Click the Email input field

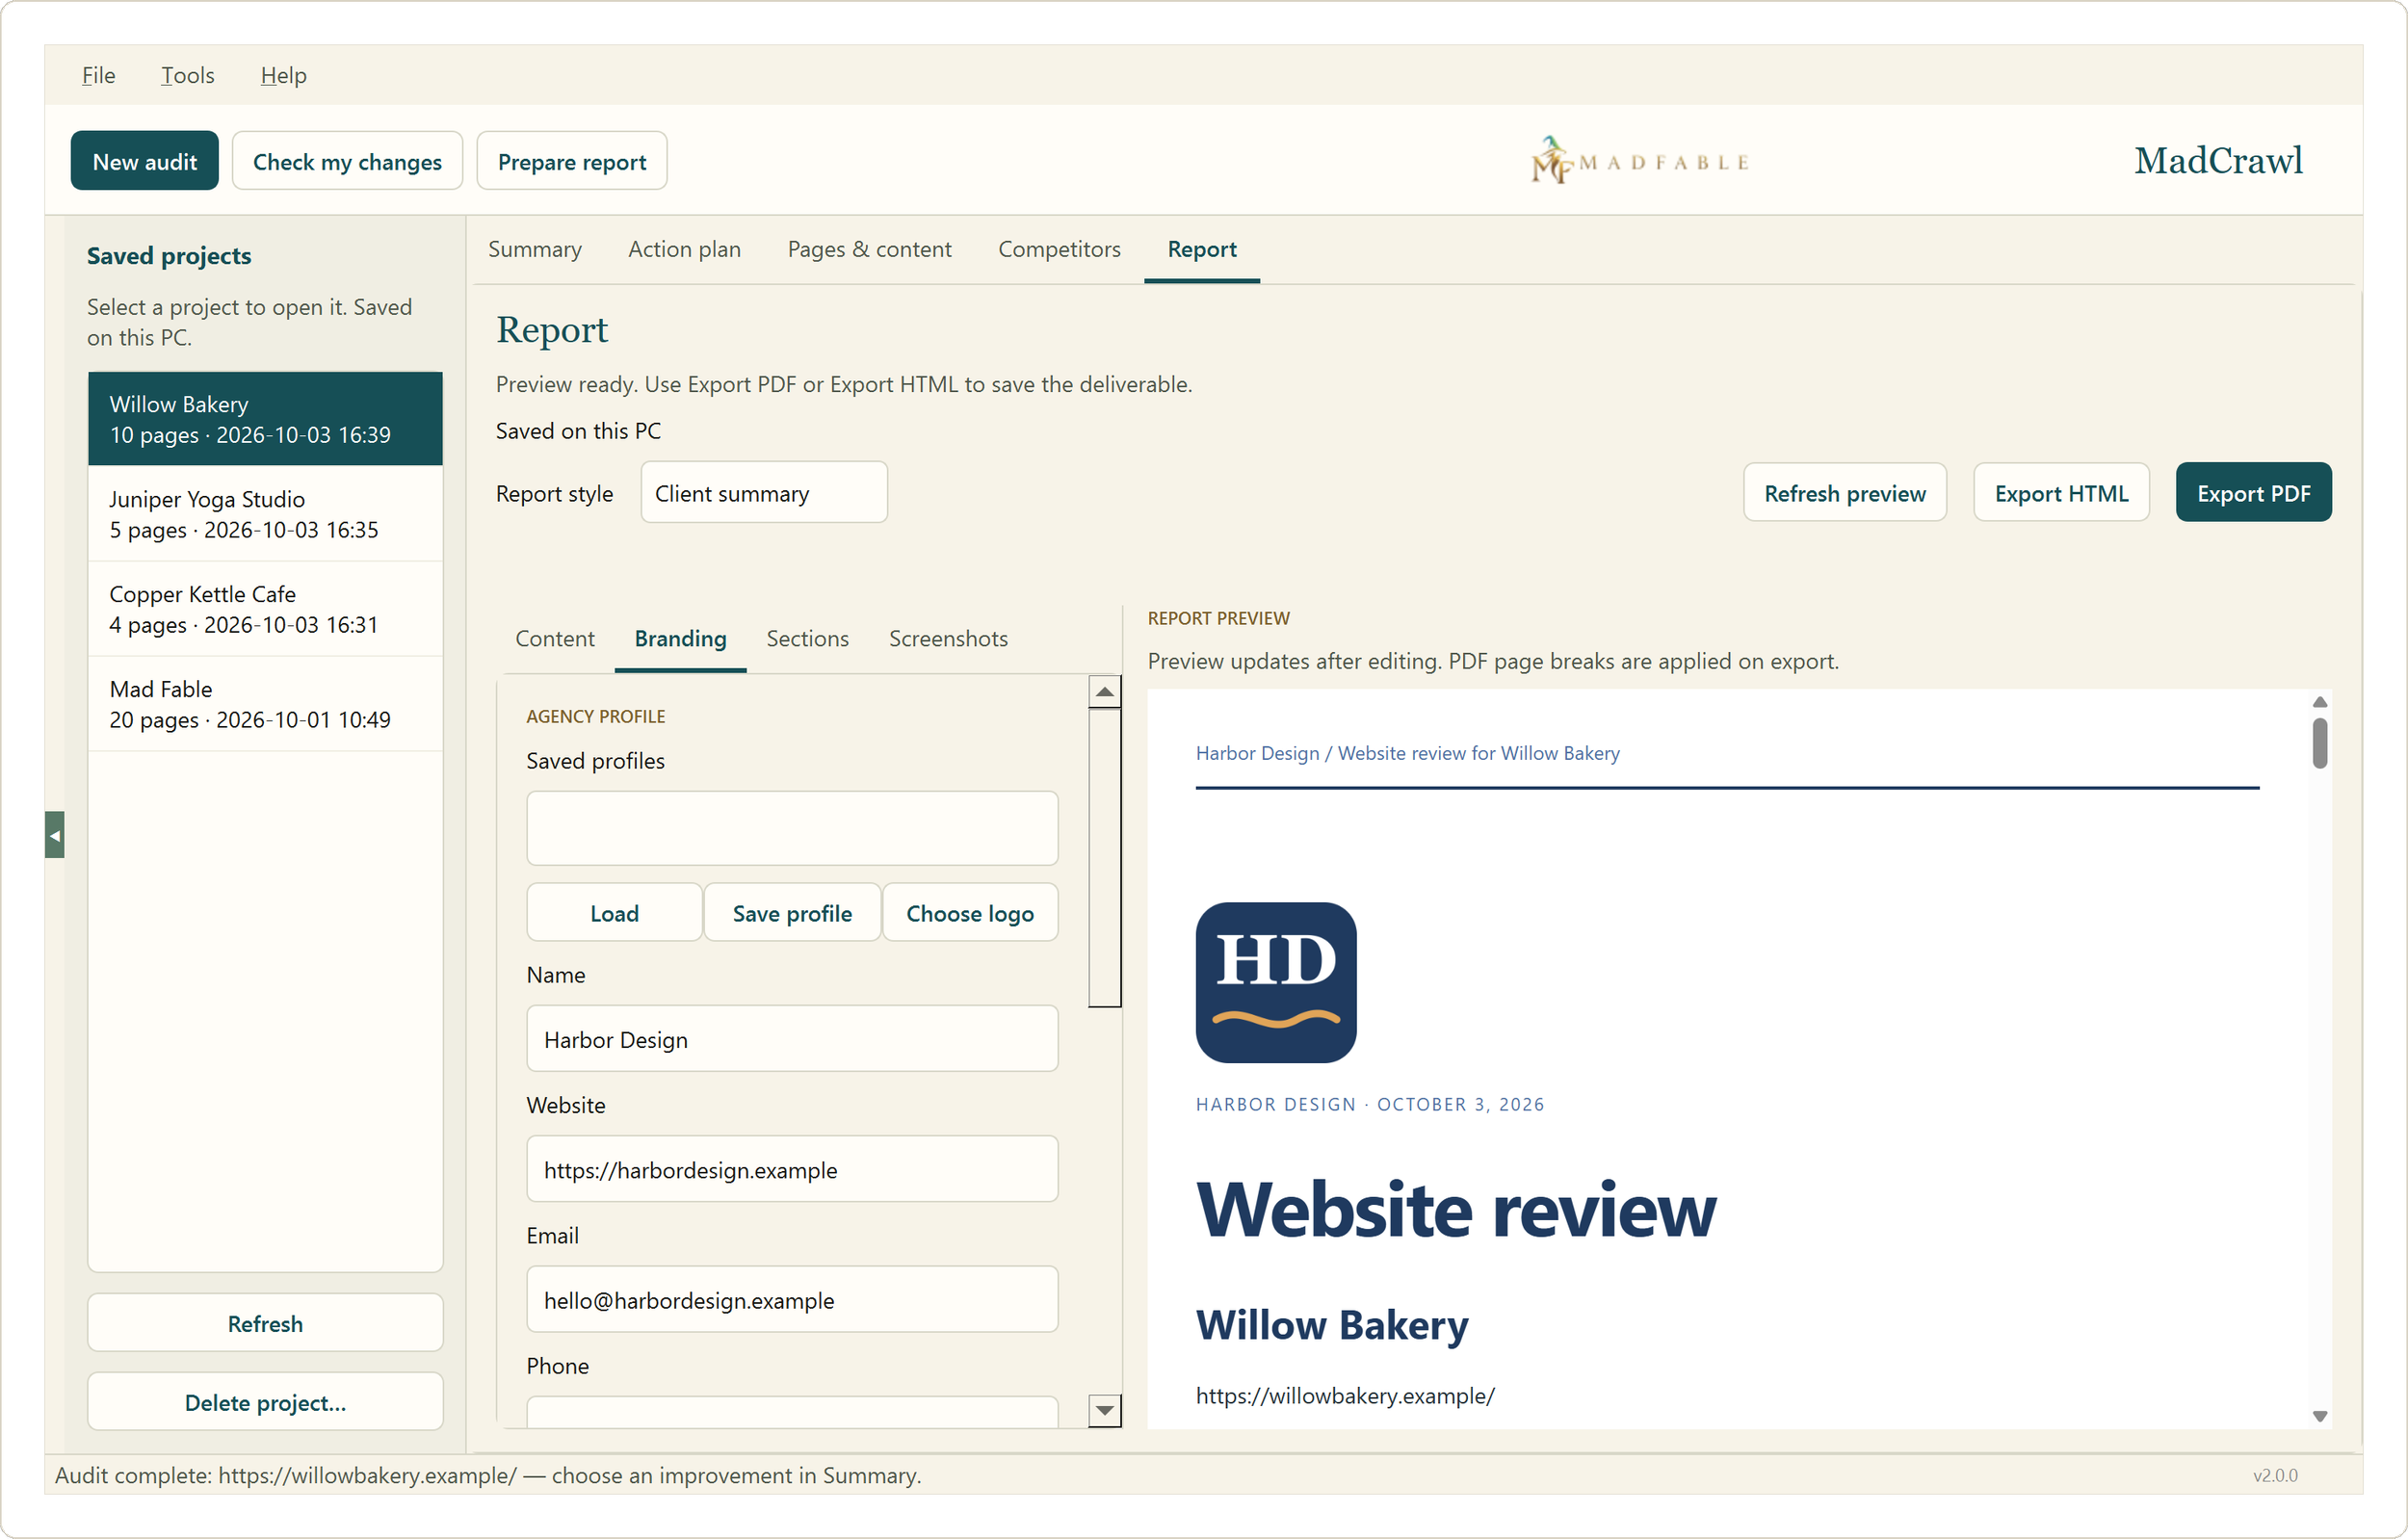click(x=792, y=1299)
